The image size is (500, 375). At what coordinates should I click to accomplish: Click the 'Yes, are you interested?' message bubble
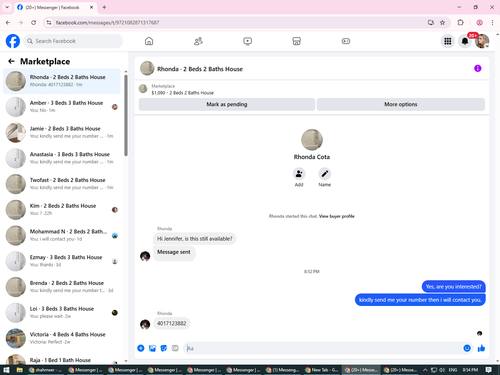pyautogui.click(x=453, y=287)
